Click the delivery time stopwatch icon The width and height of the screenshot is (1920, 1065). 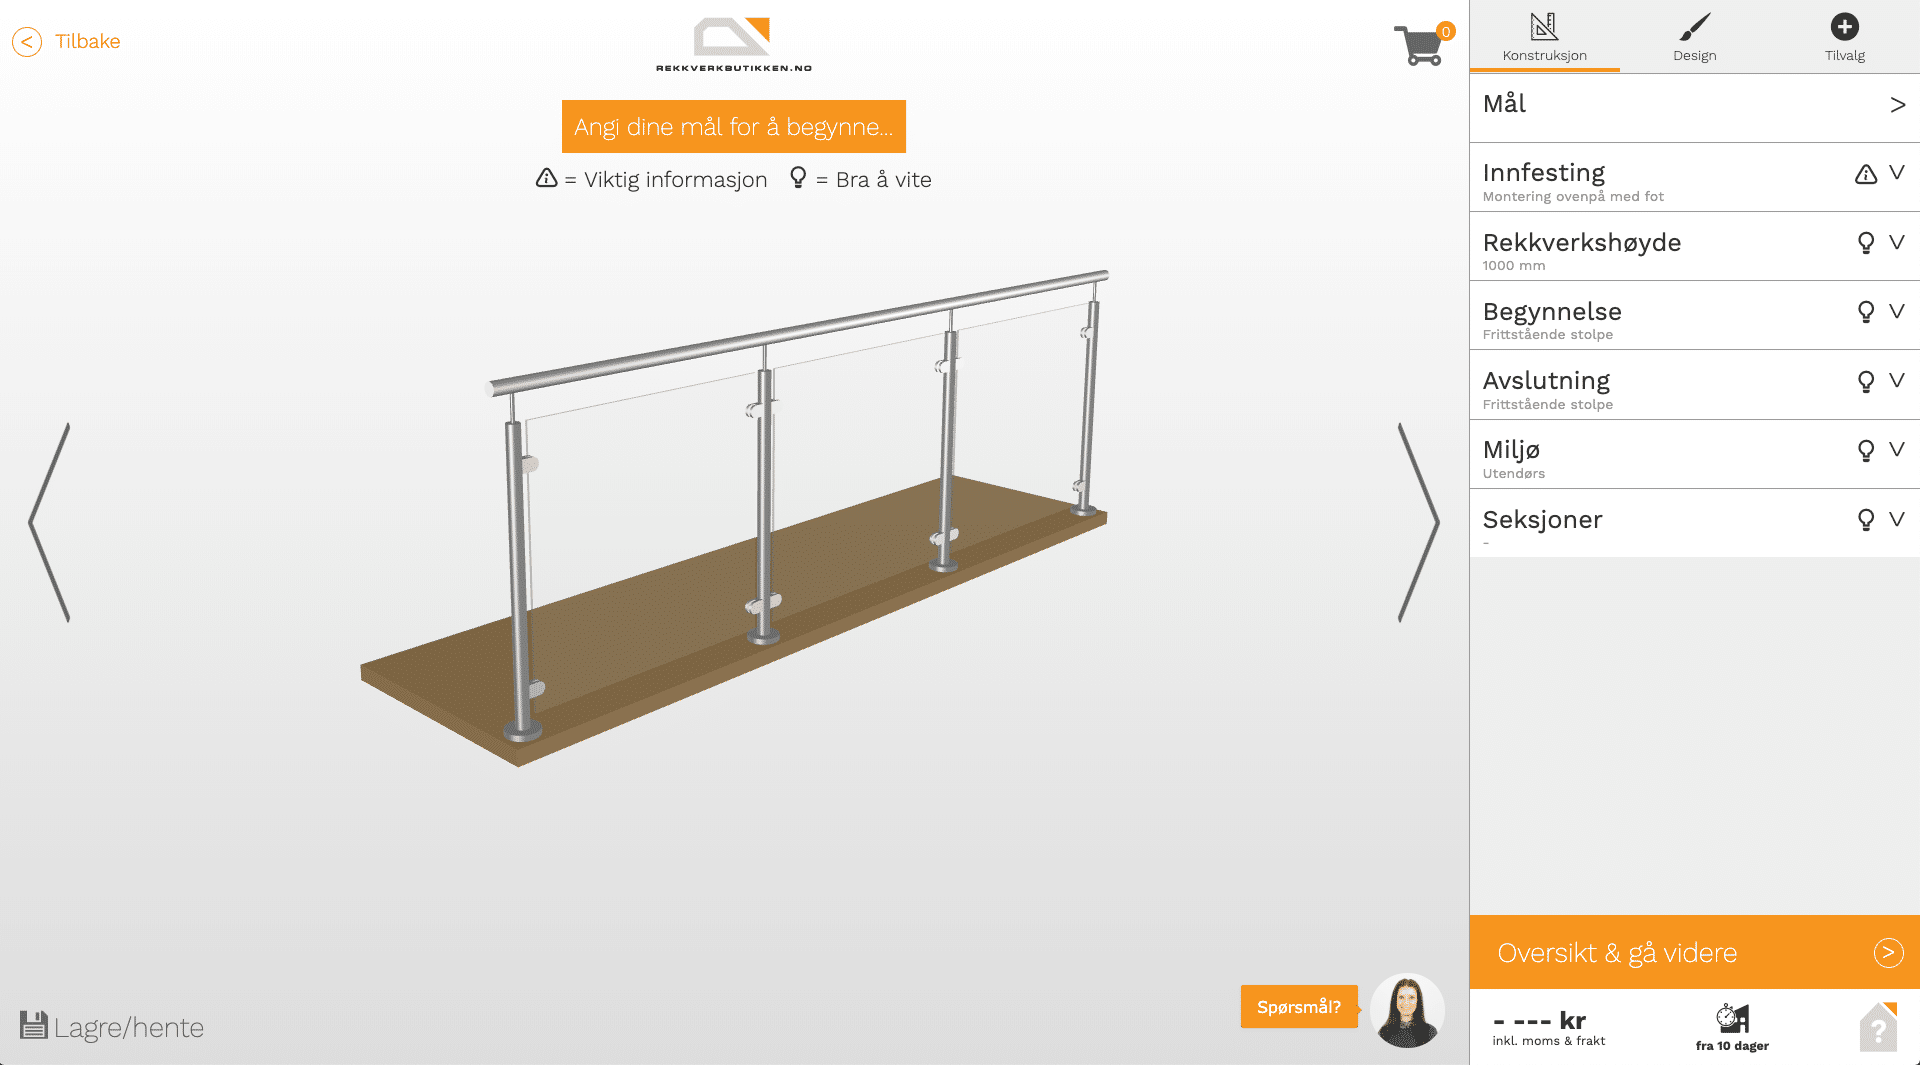tap(1732, 1018)
